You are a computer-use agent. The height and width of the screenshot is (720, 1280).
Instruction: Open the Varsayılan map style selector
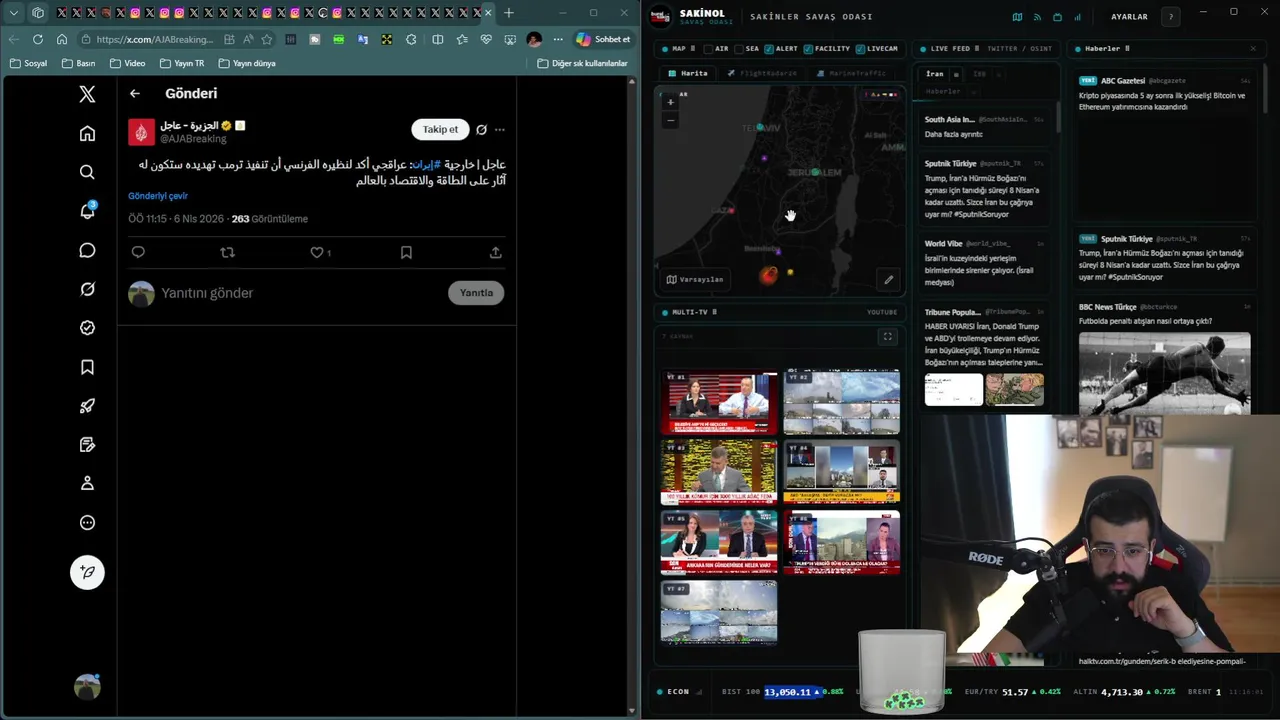pos(695,280)
